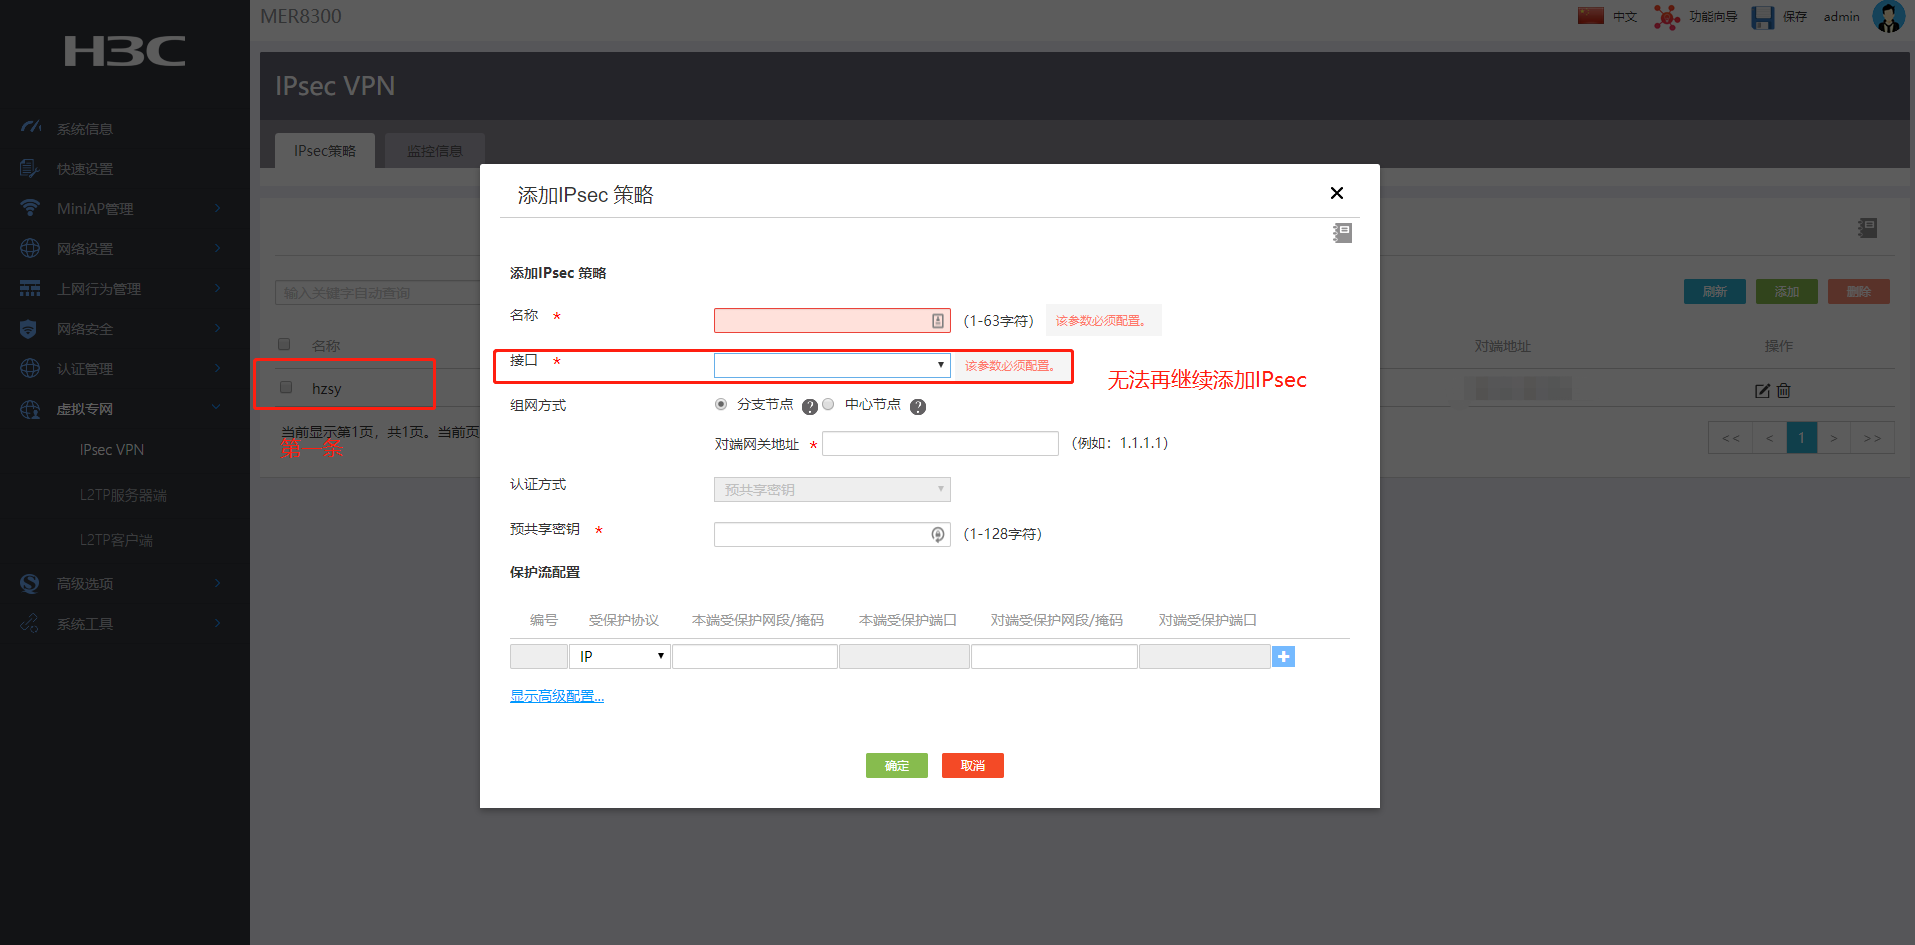Screen dimensions: 1915x945
Task: Click the keyword search field
Action: [377, 293]
